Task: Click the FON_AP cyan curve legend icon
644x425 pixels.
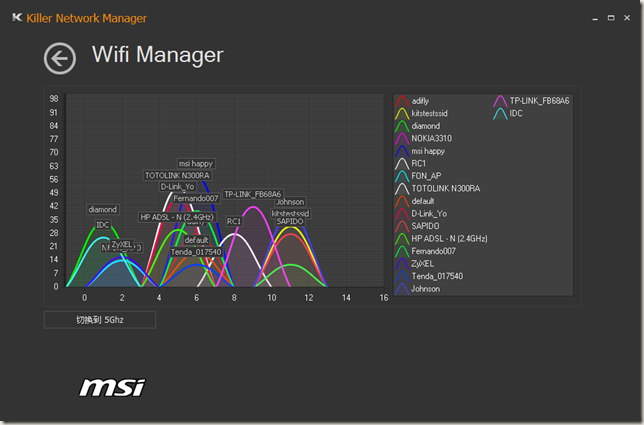Action: [x=402, y=176]
